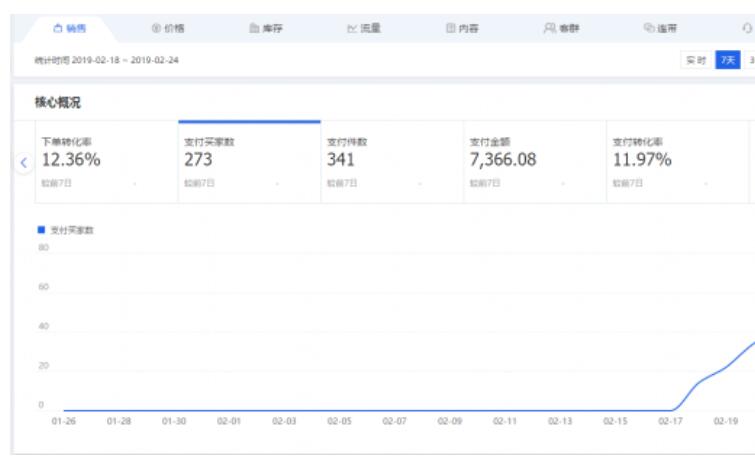Screen dimensions: 755x462
Task: Click the document icon beside 内容
Action: (450, 30)
